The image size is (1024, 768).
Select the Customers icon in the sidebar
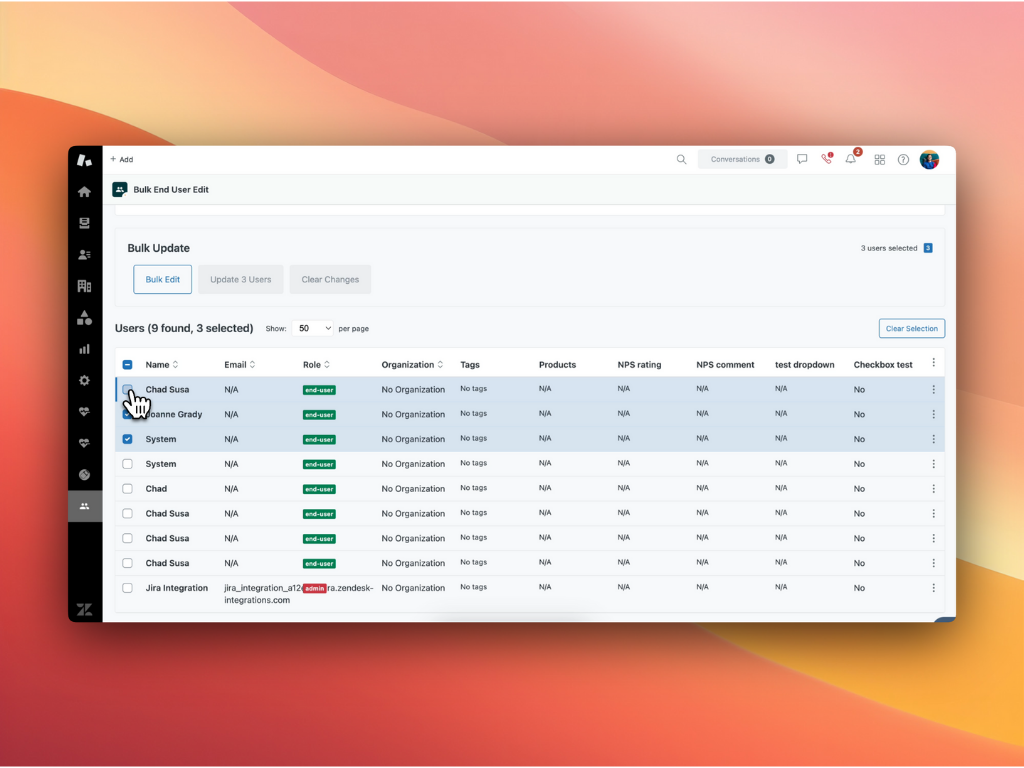pyautogui.click(x=84, y=253)
